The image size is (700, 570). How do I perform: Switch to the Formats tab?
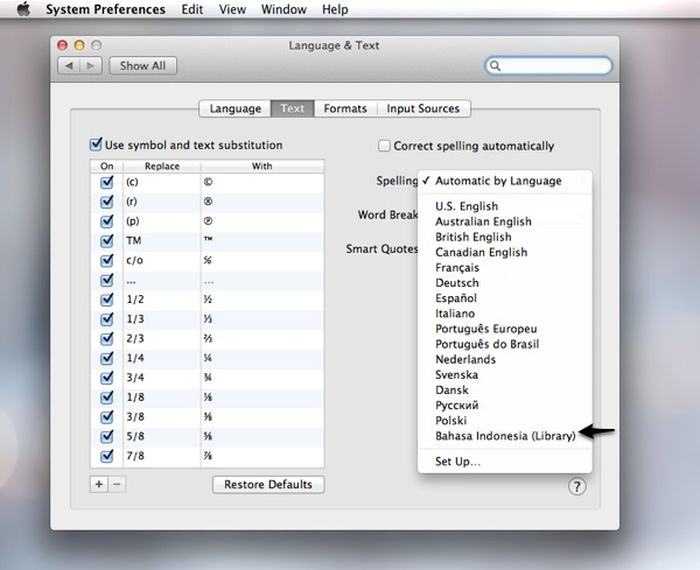tap(345, 108)
